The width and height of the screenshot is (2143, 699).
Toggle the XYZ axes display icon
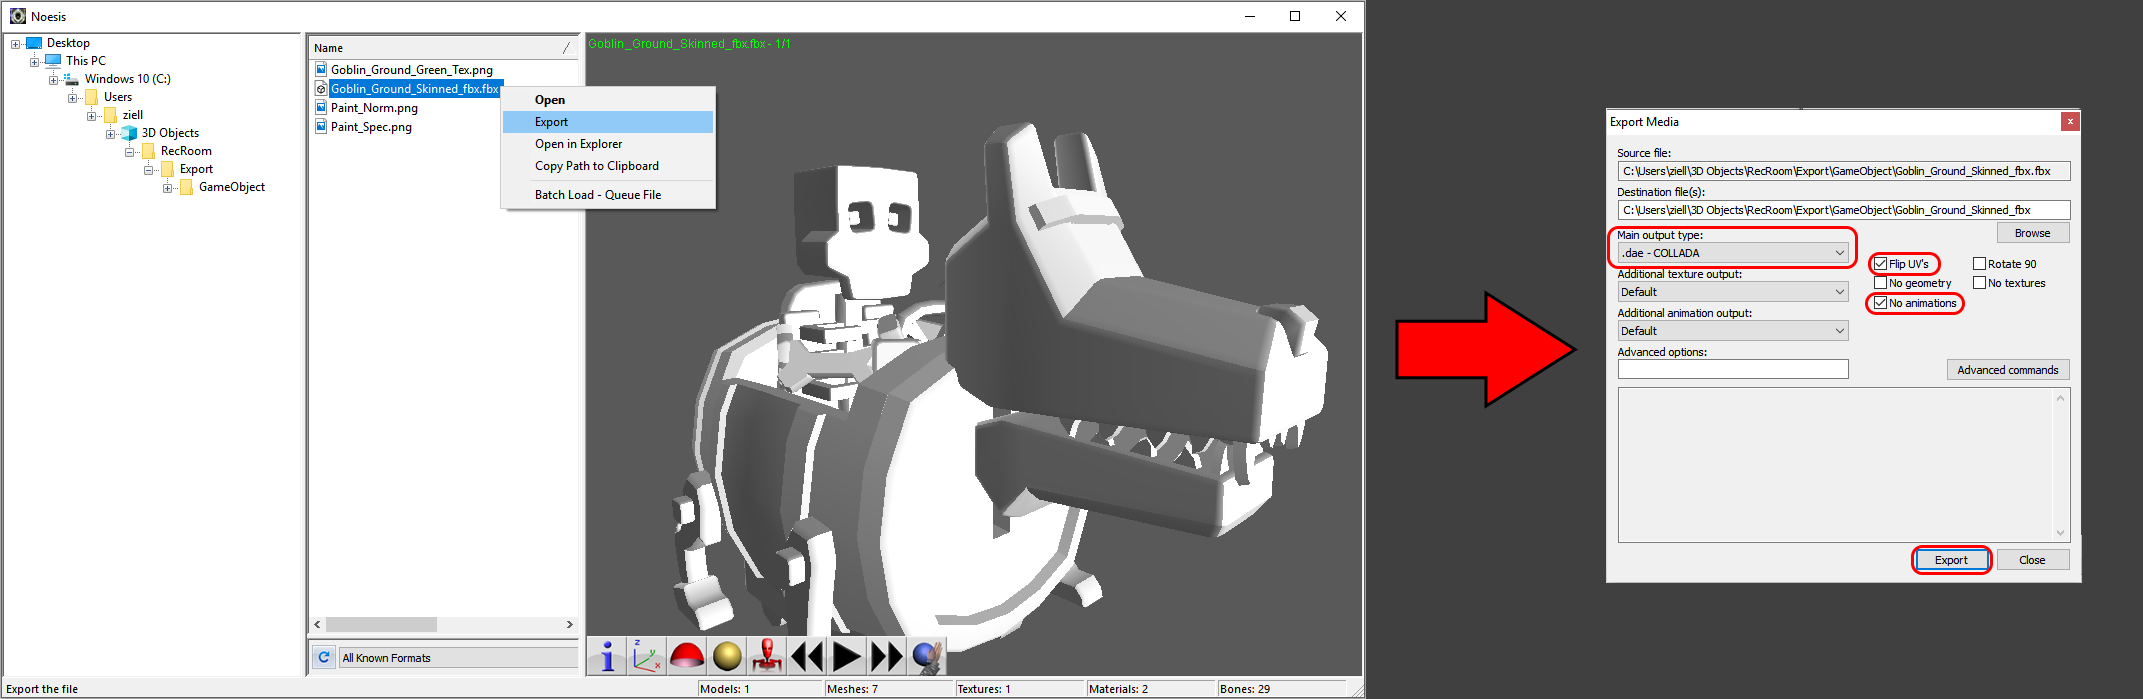647,657
